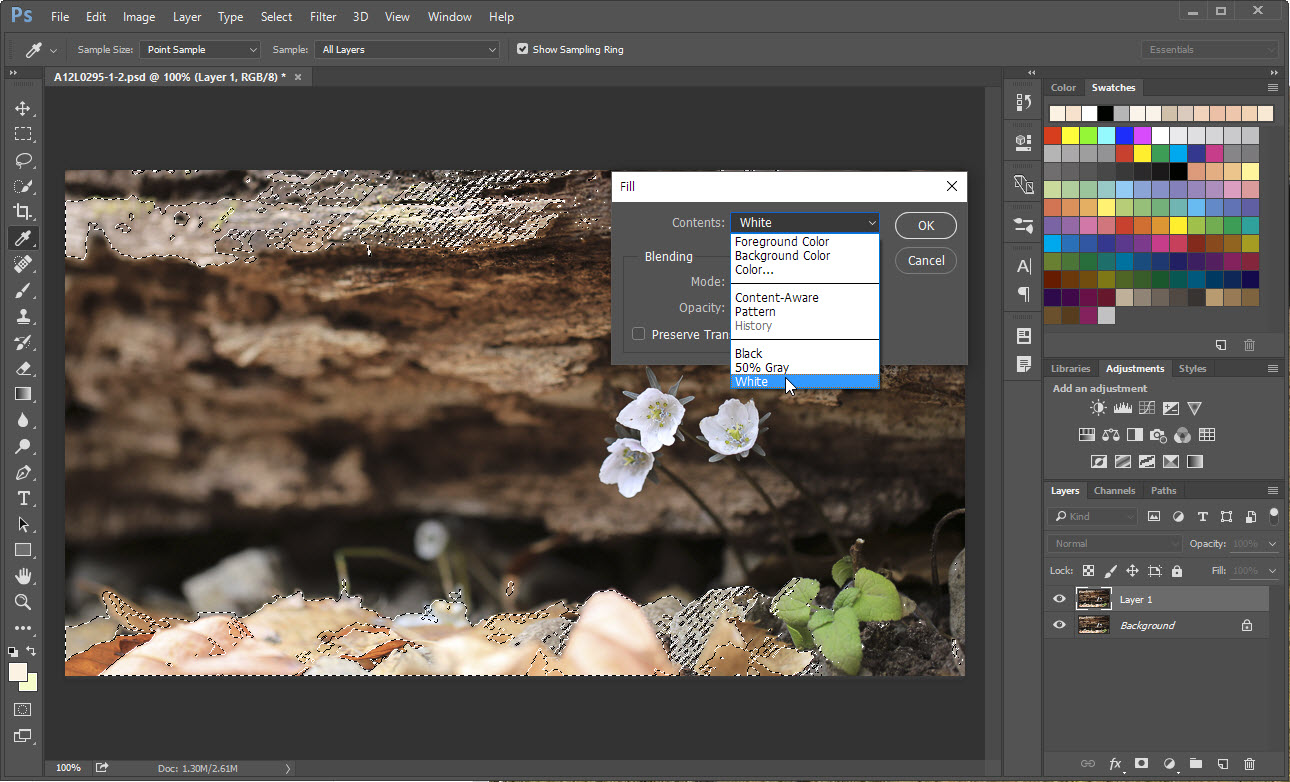Screen dimensions: 1290x782
Task: Click OK in Fill dialog
Action: click(926, 225)
